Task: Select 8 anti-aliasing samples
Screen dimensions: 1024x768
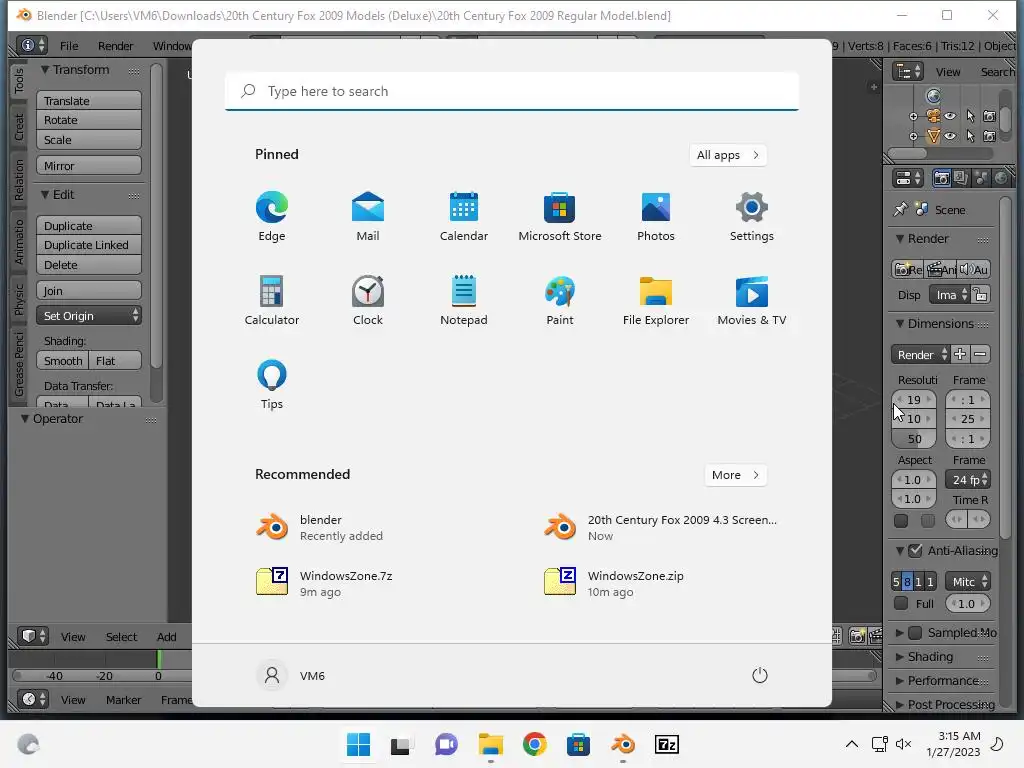Action: 907,581
